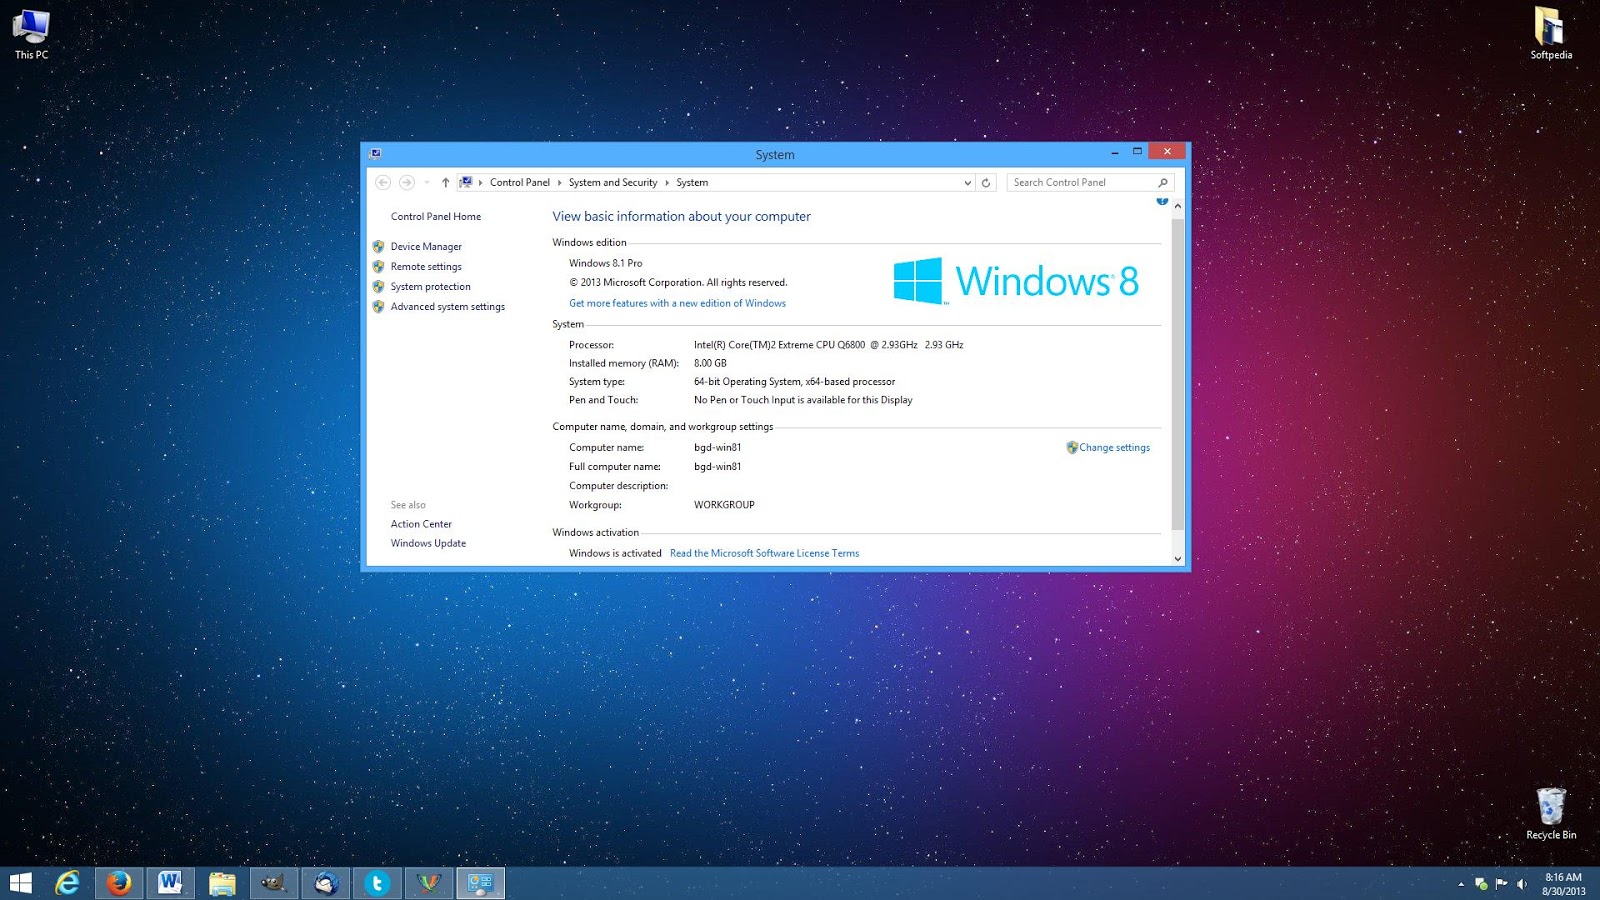This screenshot has height=900, width=1600.
Task: Go back in the System window
Action: click(x=383, y=182)
